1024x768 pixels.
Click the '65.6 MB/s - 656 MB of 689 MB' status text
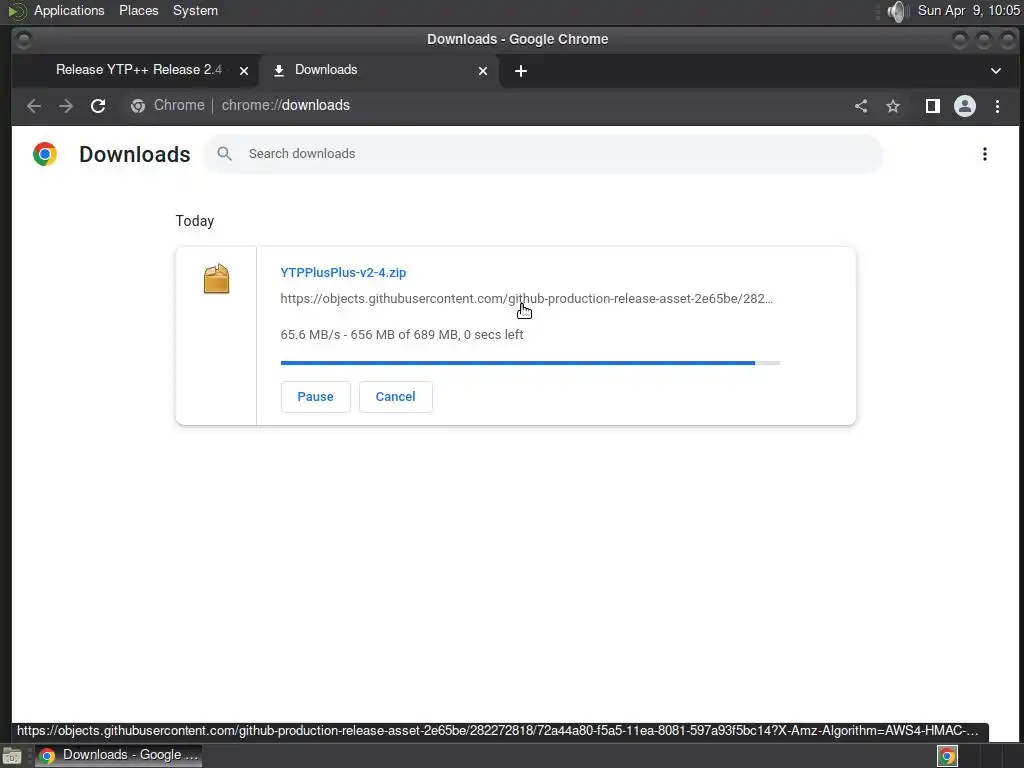click(402, 334)
